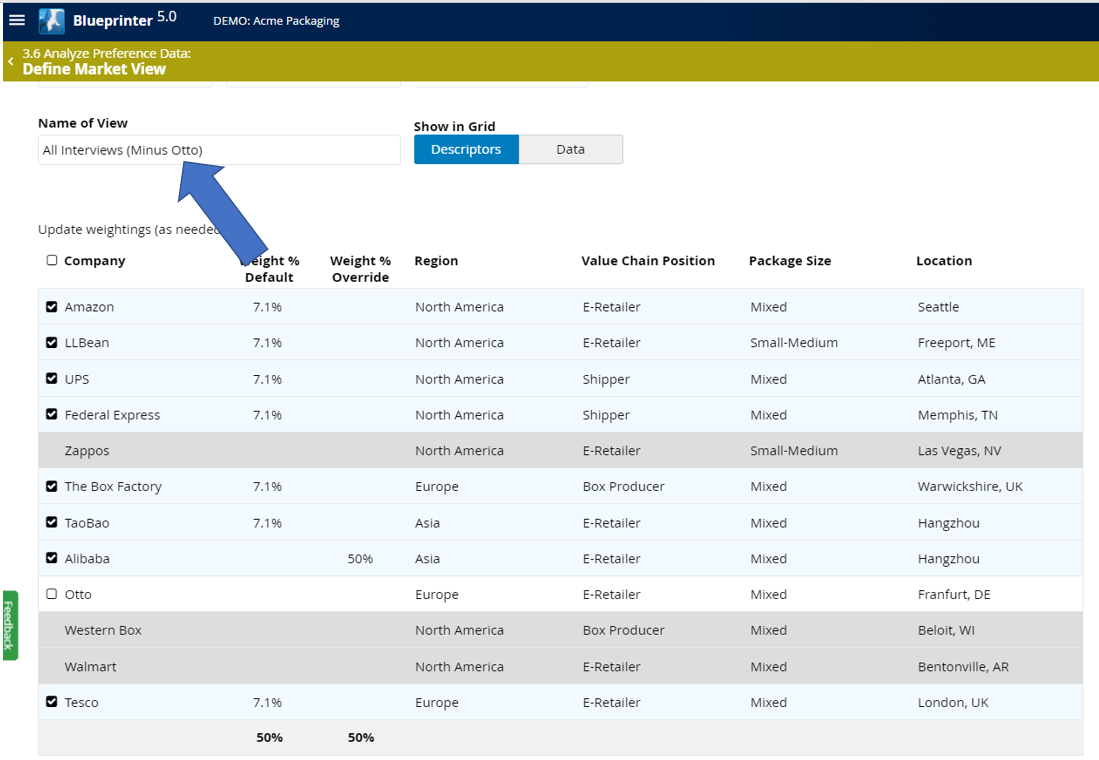Uncheck the TaoBao checkbox
The width and height of the screenshot is (1099, 760).
(x=52, y=522)
